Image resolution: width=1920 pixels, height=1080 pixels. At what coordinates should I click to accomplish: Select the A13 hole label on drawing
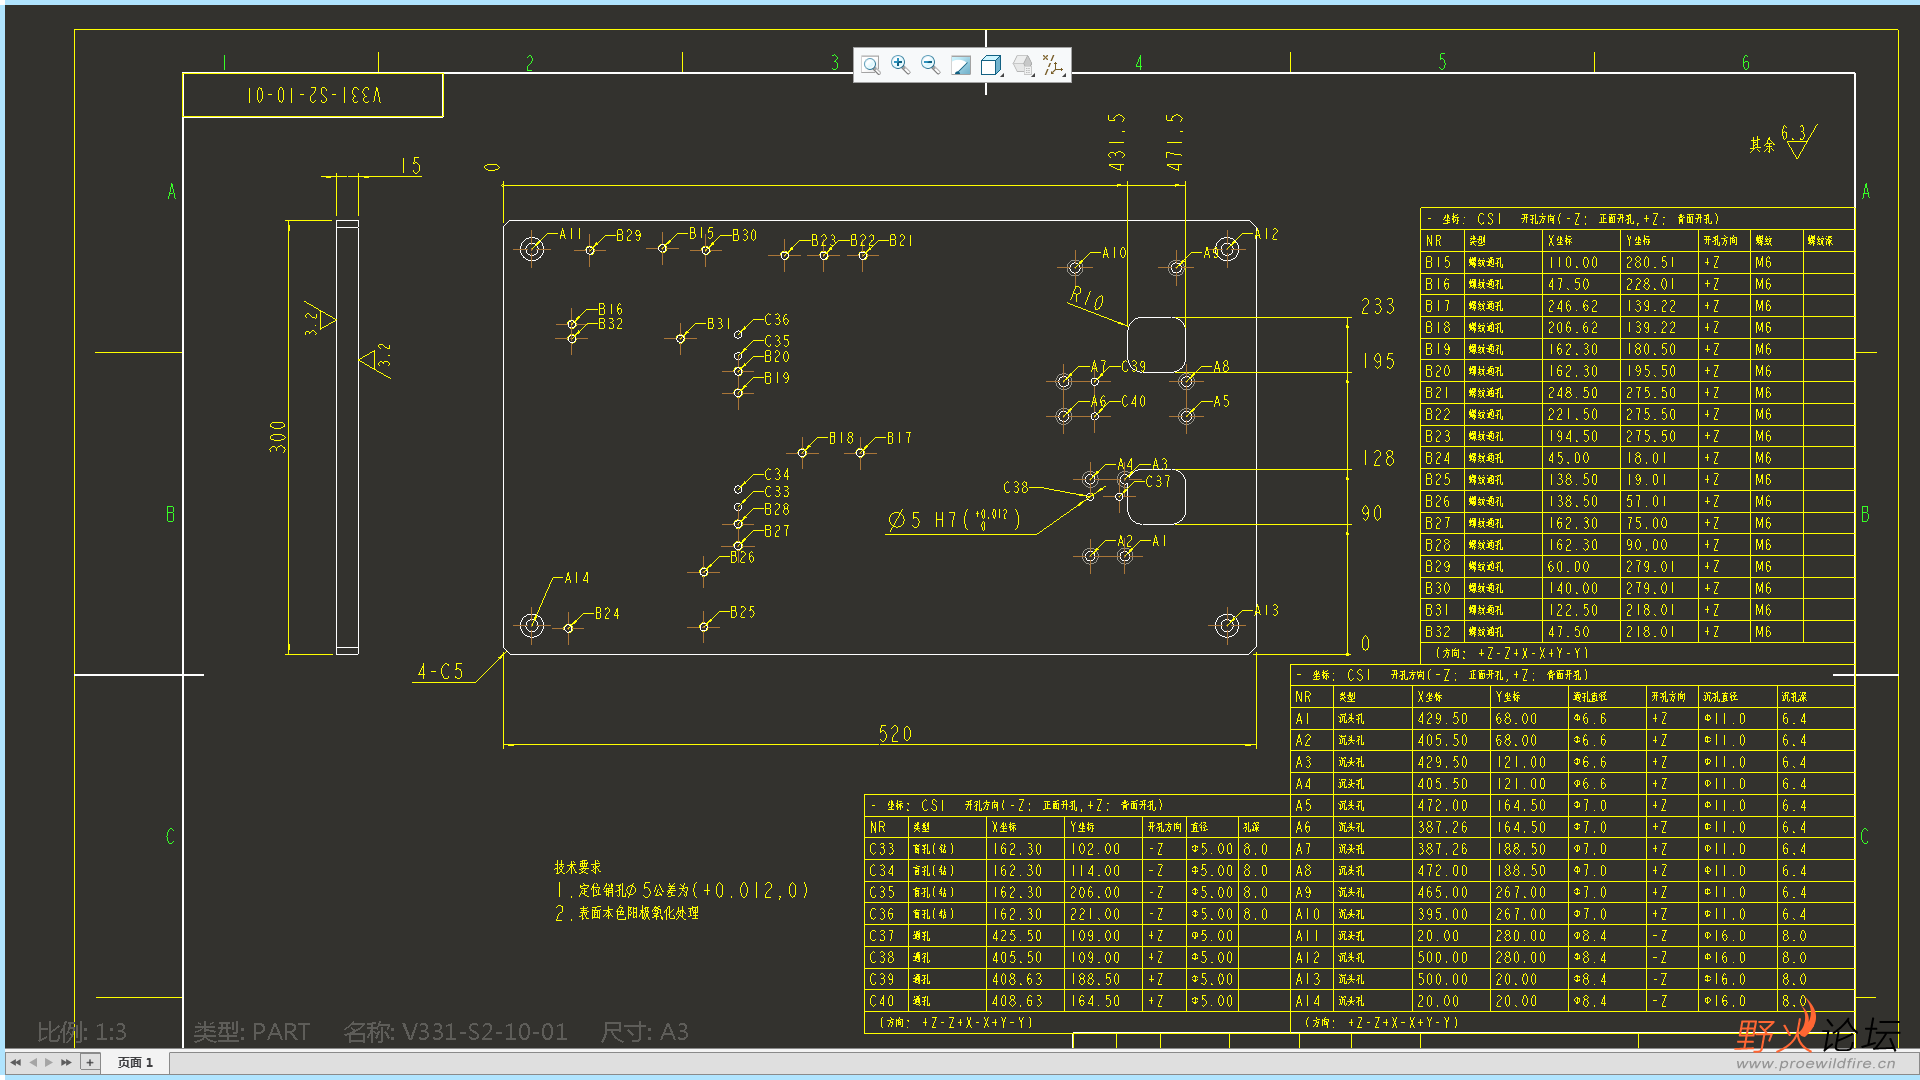1266,610
